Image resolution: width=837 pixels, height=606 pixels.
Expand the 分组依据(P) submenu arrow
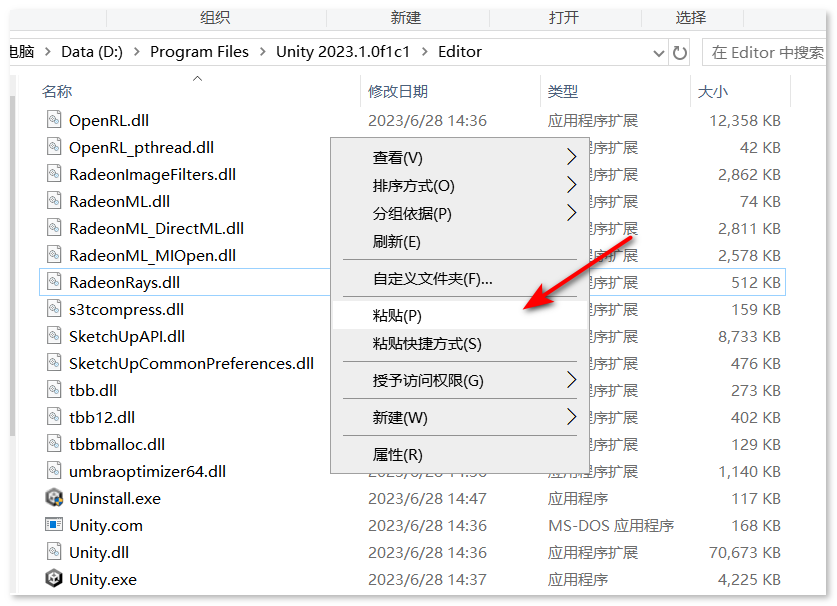571,213
